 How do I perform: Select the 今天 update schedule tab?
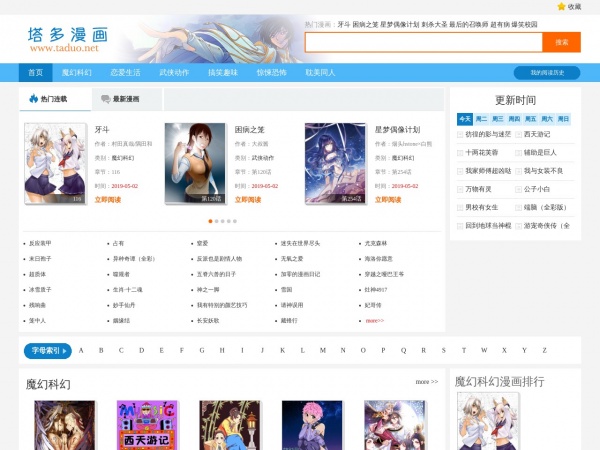(465, 119)
